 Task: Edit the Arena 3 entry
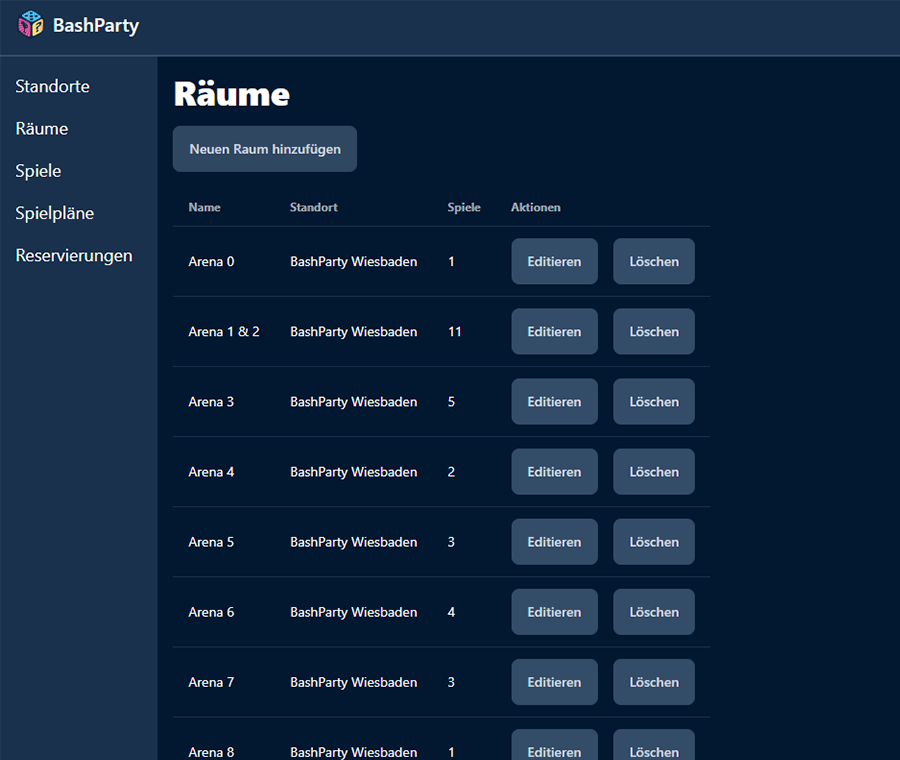pos(554,401)
